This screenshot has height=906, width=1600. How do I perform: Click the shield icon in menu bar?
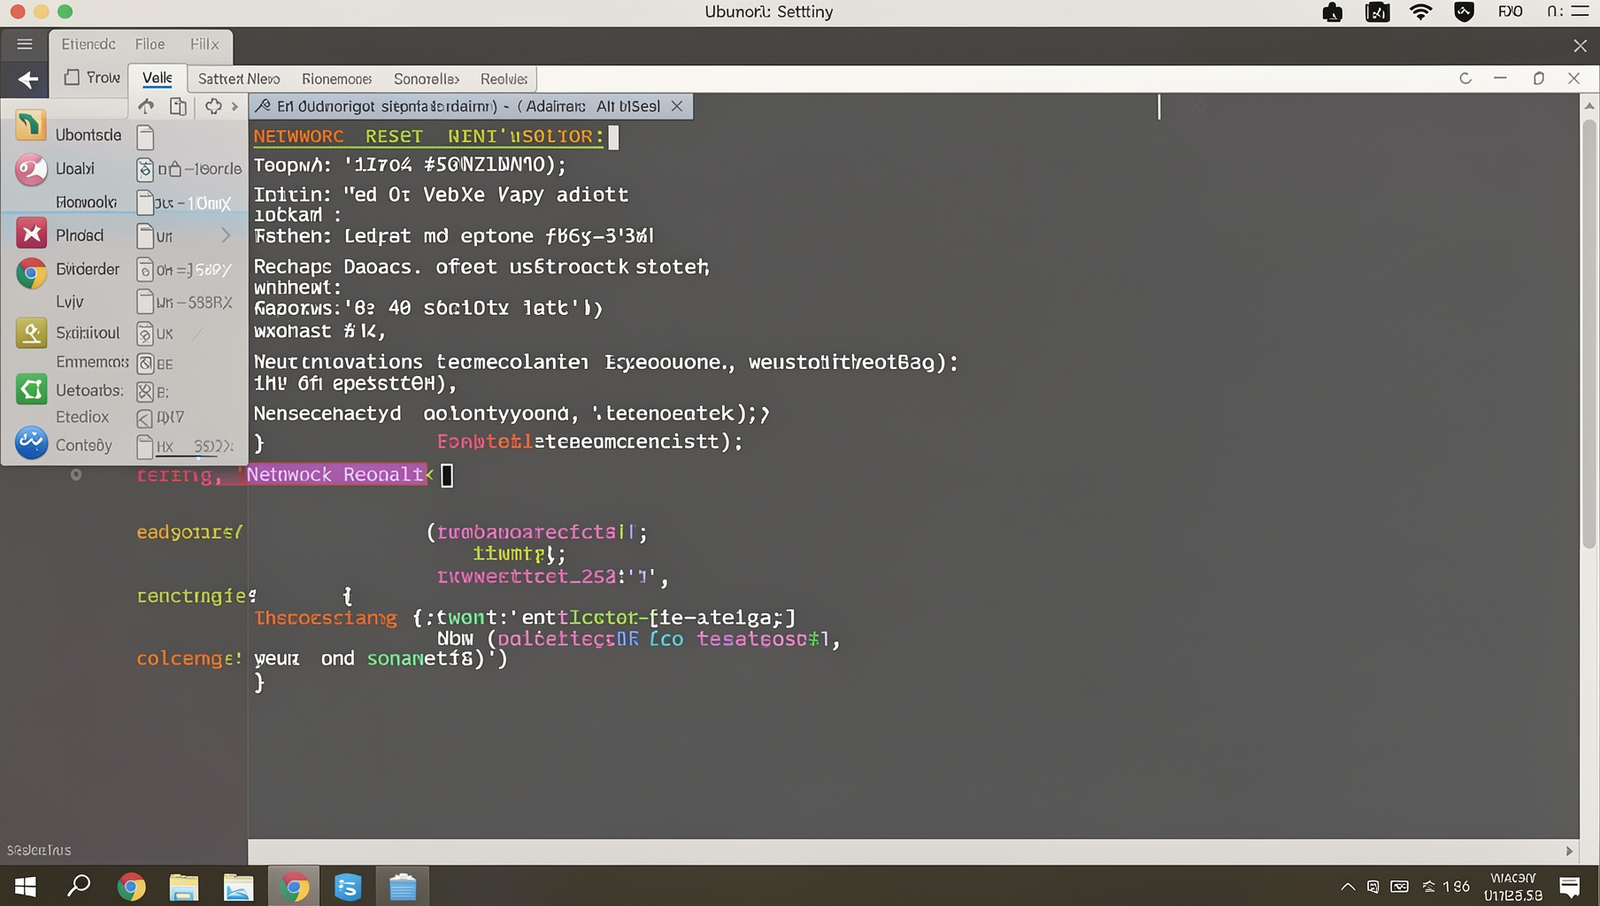pos(1464,12)
